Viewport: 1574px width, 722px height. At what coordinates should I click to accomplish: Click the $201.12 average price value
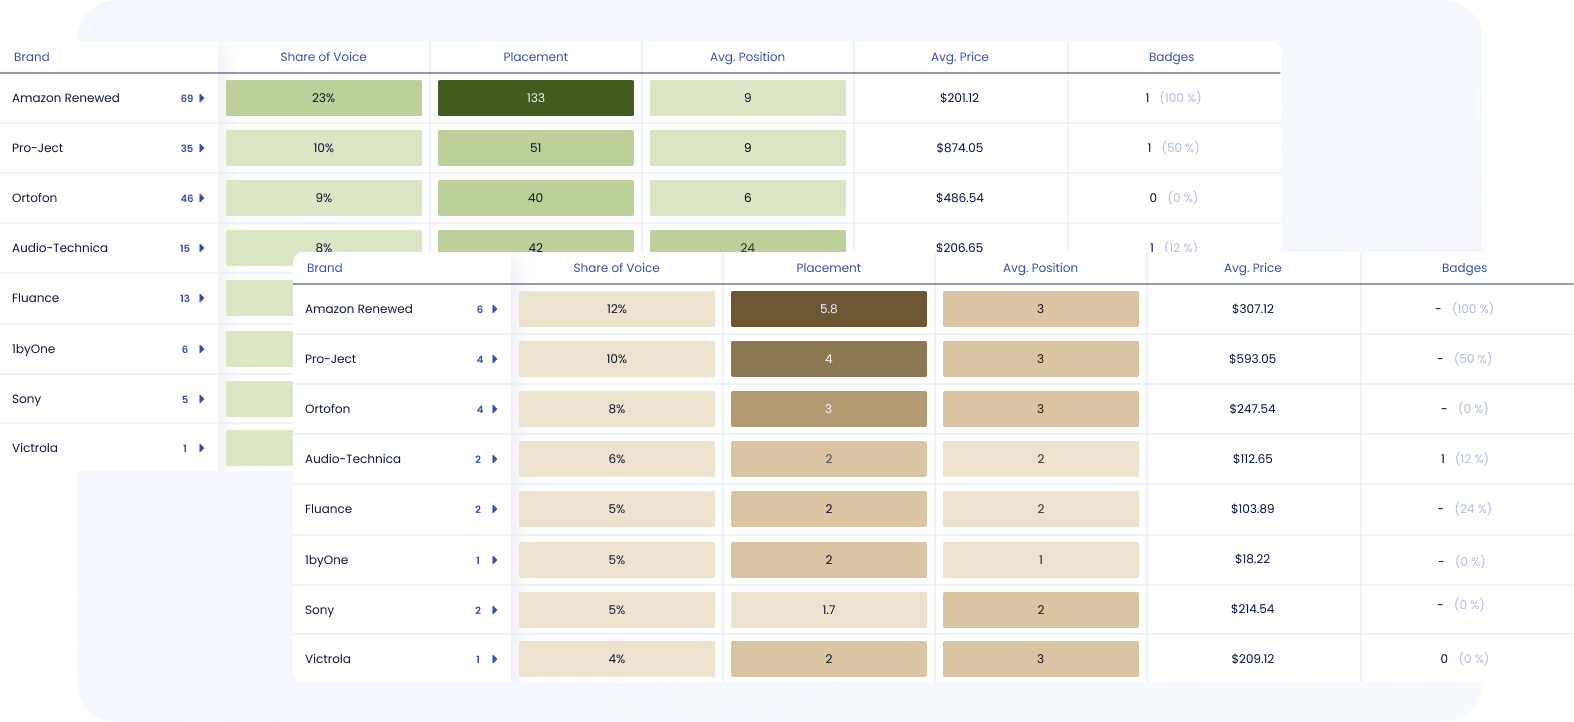[x=959, y=98]
